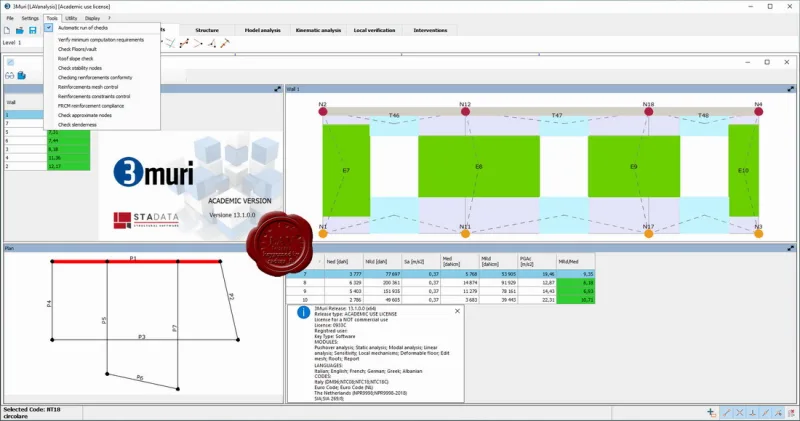The image size is (800, 421).
Task: Click the light blue edit icon above the glasses
Action: click(10, 62)
